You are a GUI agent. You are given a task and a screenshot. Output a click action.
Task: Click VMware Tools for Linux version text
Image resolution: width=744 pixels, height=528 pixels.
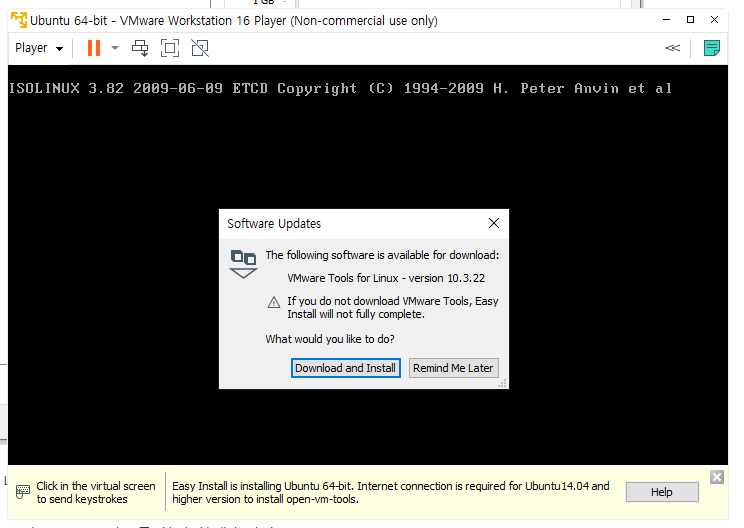pos(386,278)
